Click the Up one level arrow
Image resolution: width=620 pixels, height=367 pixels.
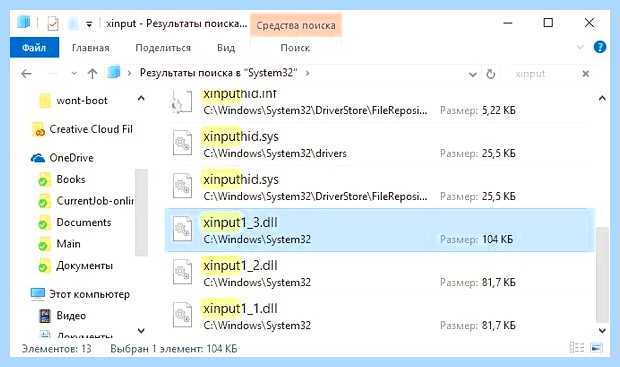click(92, 74)
